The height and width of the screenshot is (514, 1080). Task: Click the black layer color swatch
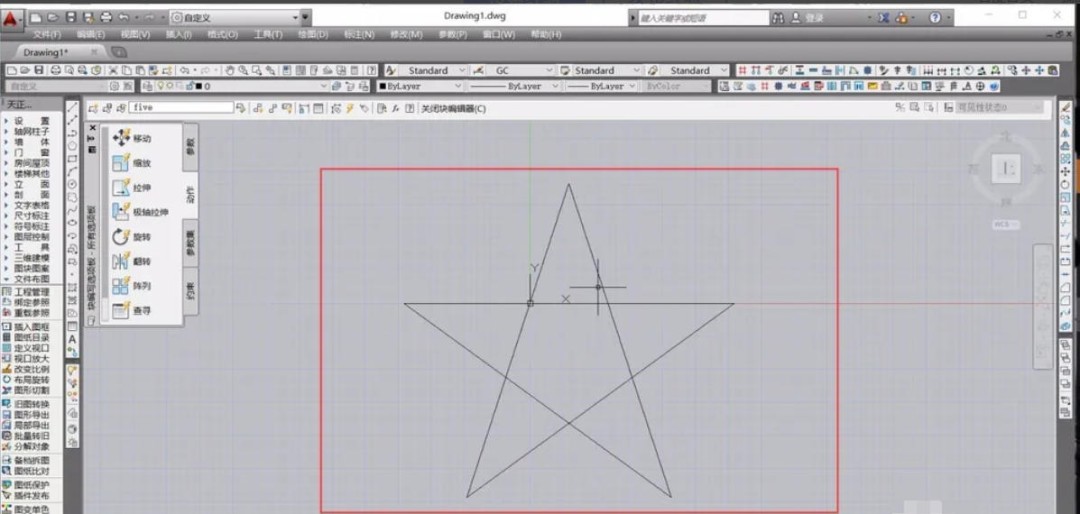(x=198, y=87)
